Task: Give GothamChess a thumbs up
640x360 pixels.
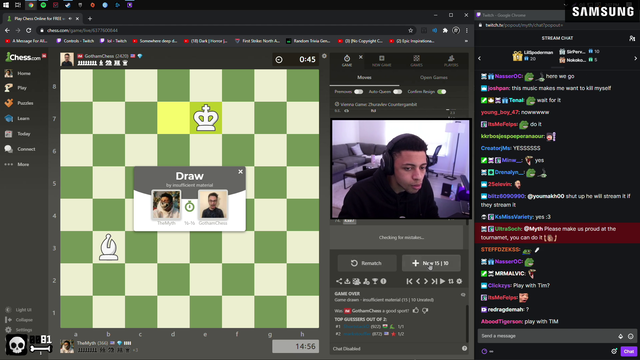Action: [416, 311]
